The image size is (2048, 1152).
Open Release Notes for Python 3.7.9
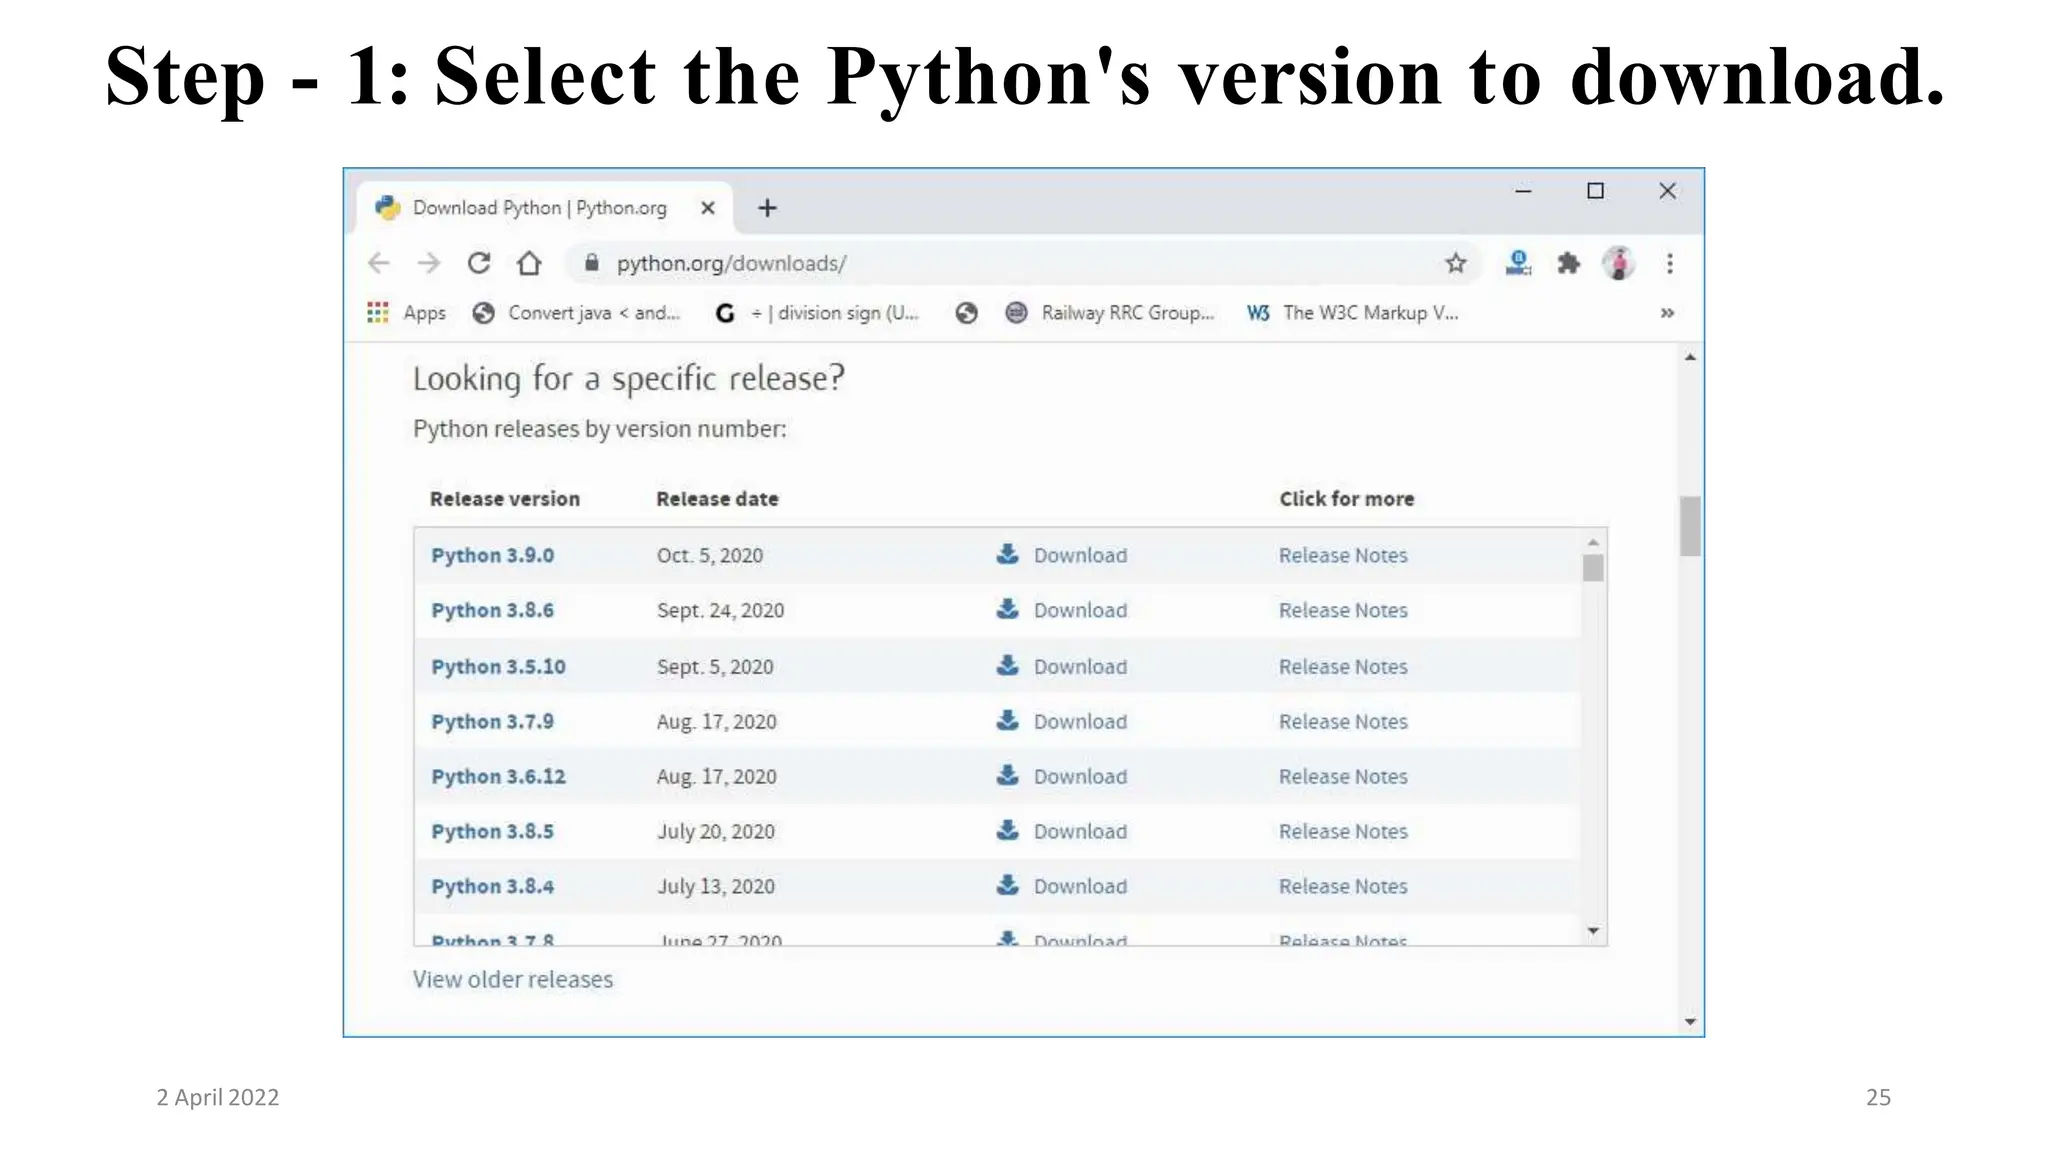pyautogui.click(x=1342, y=721)
